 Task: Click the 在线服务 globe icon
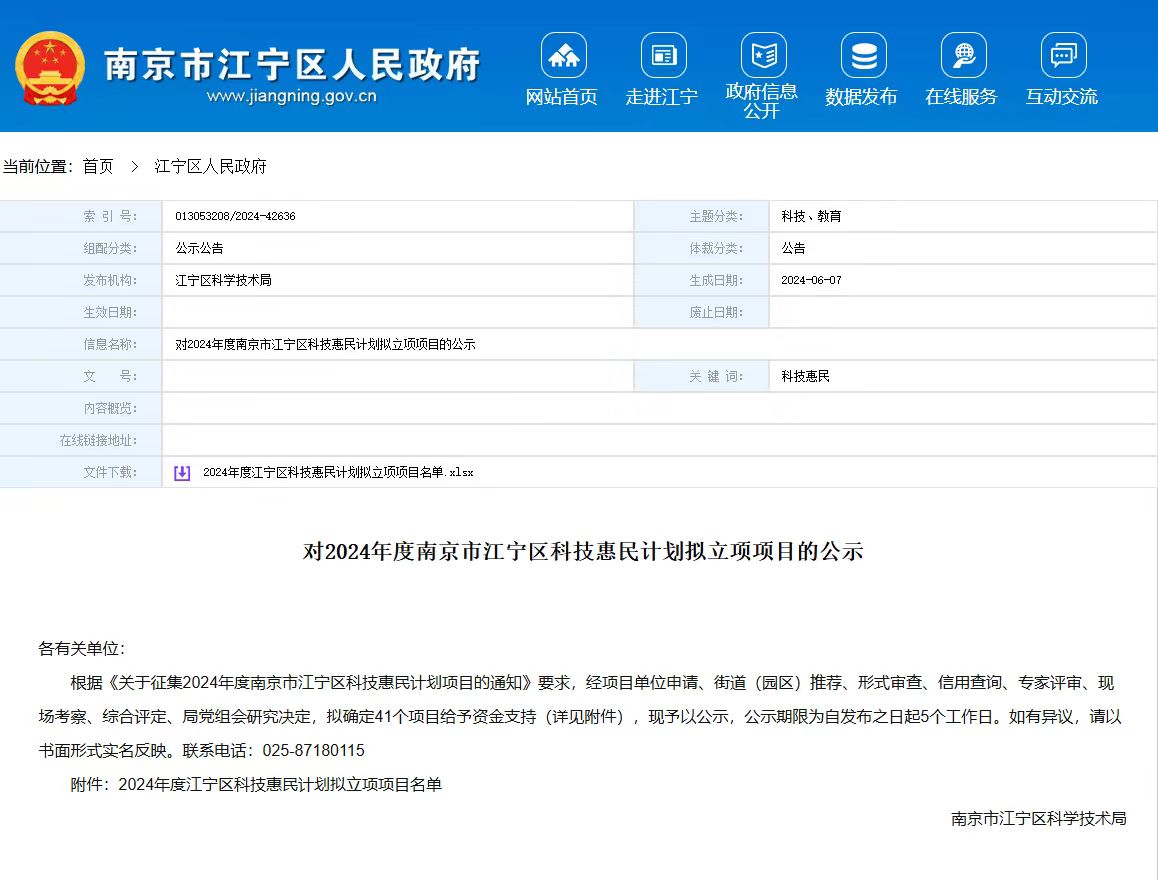[x=964, y=55]
